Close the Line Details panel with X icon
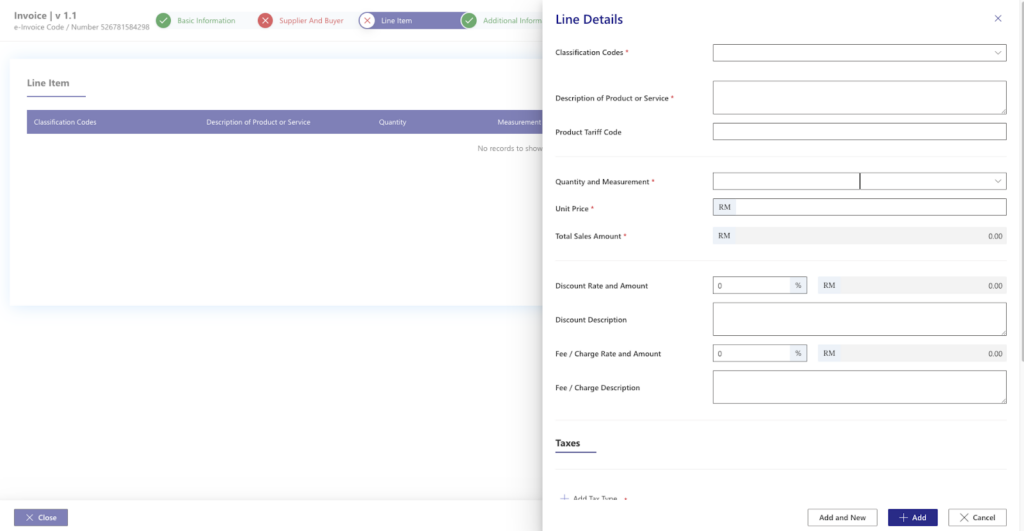This screenshot has width=1024, height=531. tap(997, 19)
